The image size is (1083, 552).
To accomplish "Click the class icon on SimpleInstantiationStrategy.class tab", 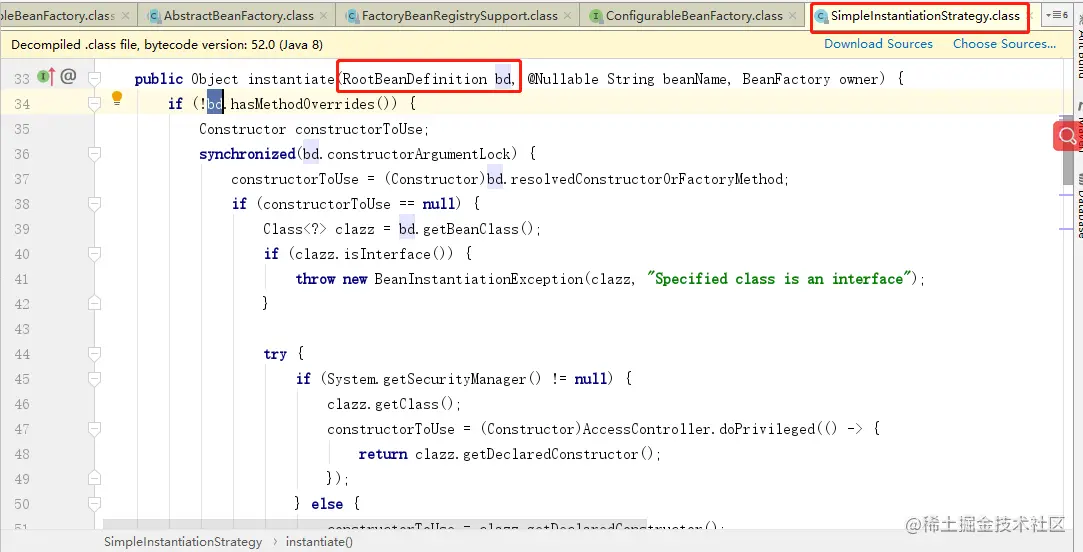I will [x=821, y=16].
